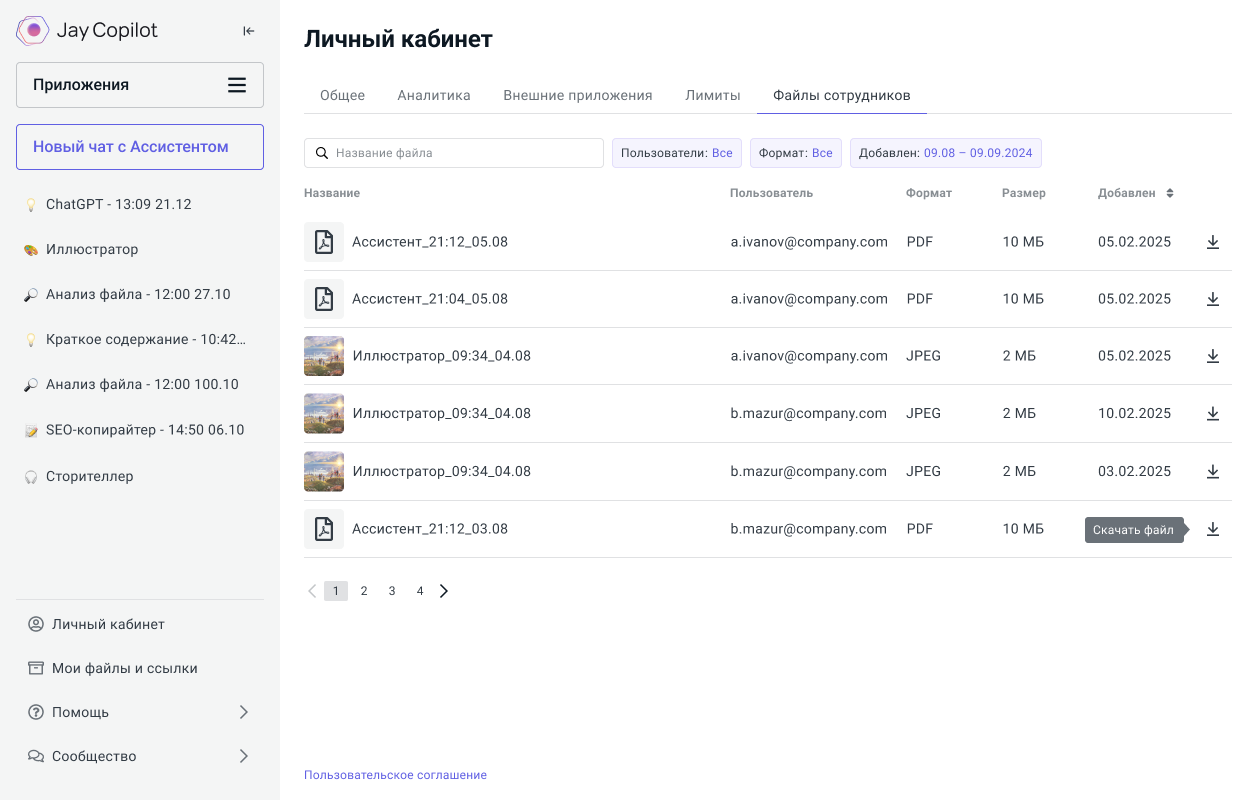The width and height of the screenshot is (1256, 800).
Task: Go to the next page arrow
Action: click(444, 591)
